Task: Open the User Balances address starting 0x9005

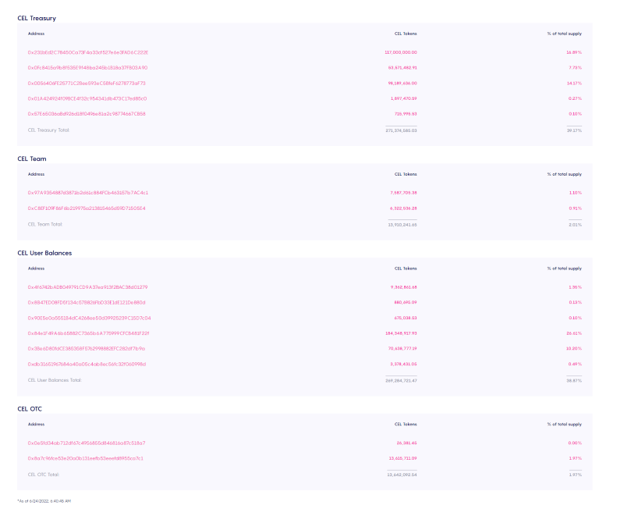Action: tap(89, 318)
